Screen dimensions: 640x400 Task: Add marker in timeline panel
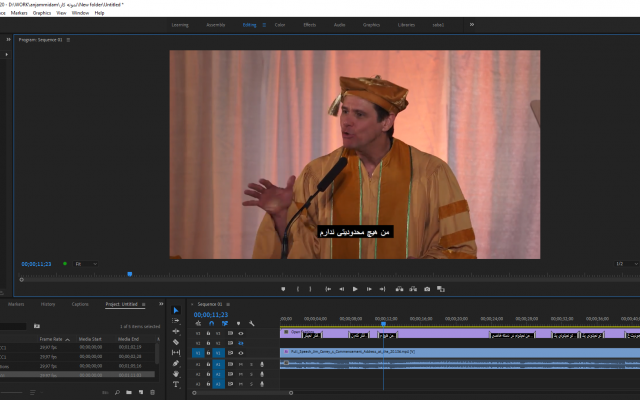pos(238,323)
